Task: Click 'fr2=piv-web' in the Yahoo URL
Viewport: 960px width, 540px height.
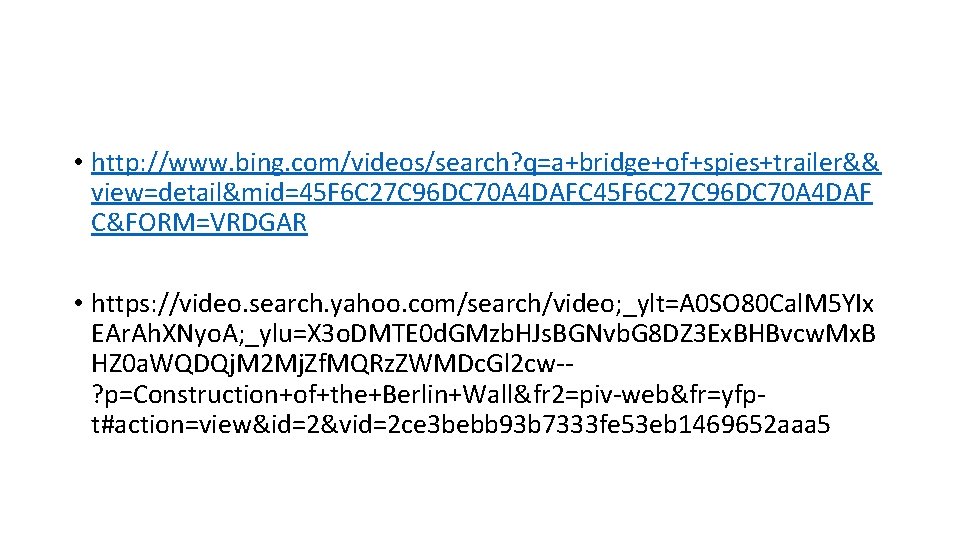Action: (x=602, y=394)
